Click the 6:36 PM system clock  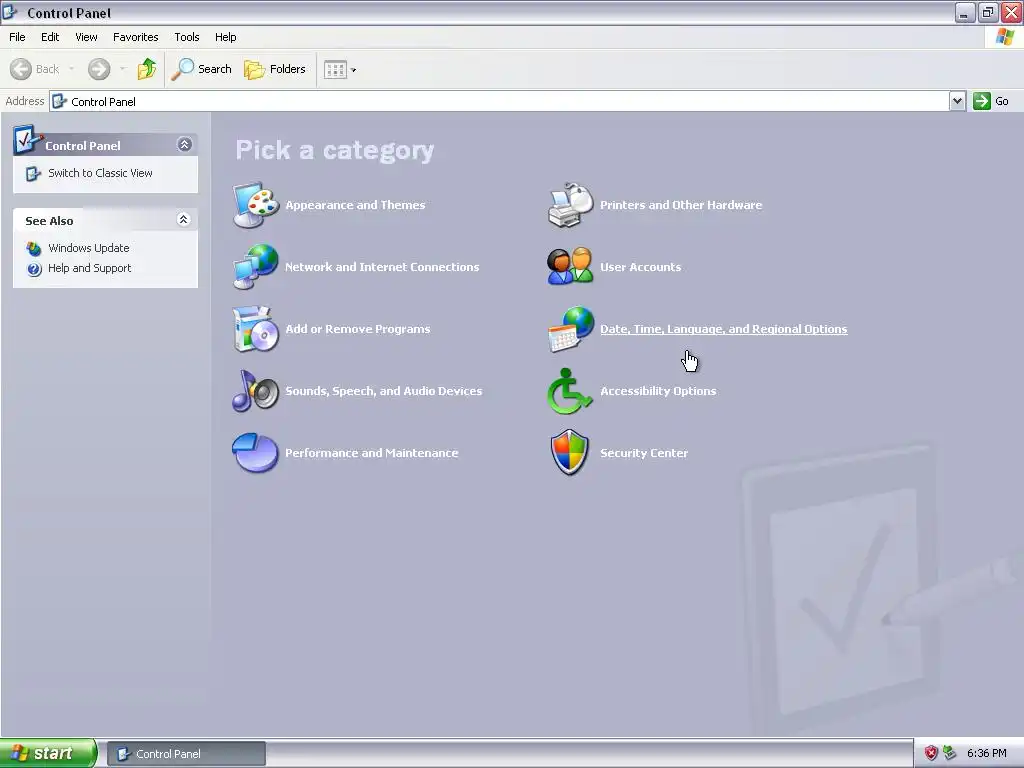point(986,754)
